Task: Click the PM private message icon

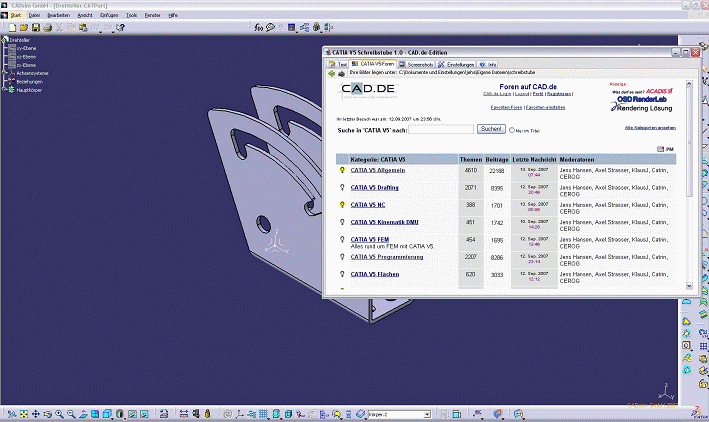Action: [665, 149]
